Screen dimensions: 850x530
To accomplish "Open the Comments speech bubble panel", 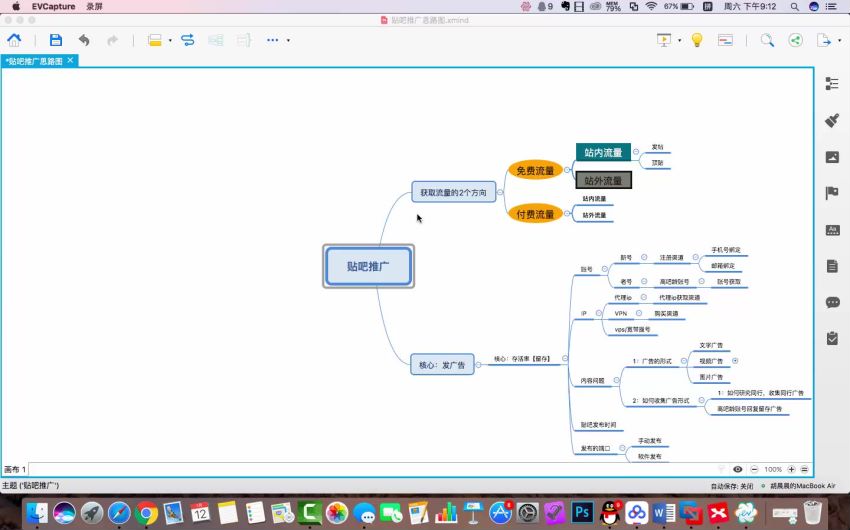I will click(831, 302).
